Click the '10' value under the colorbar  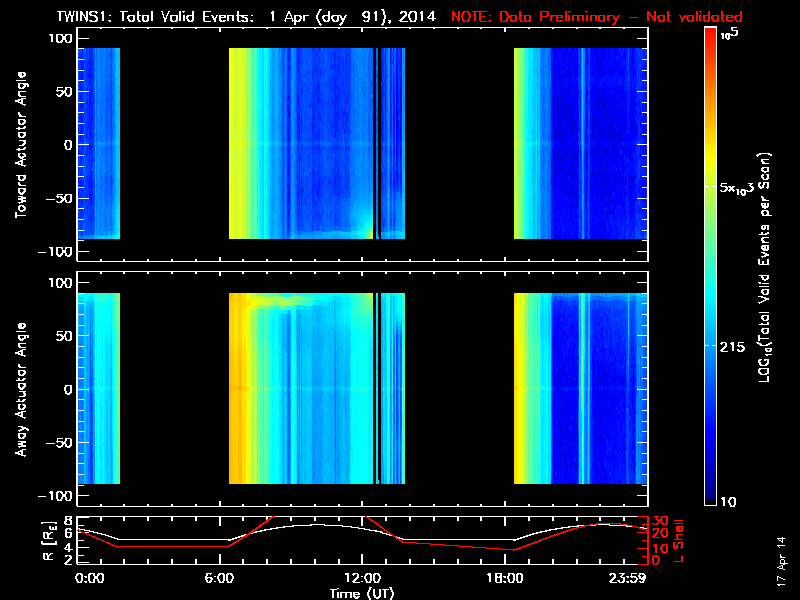[x=728, y=502]
